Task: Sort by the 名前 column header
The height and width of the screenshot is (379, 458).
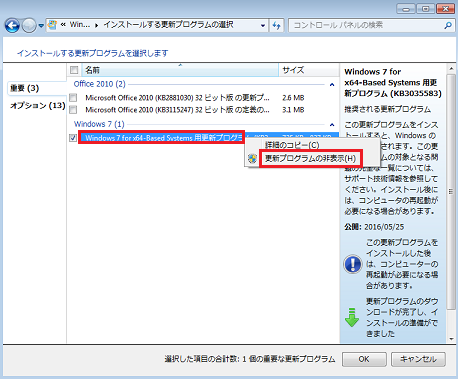Action: click(180, 70)
